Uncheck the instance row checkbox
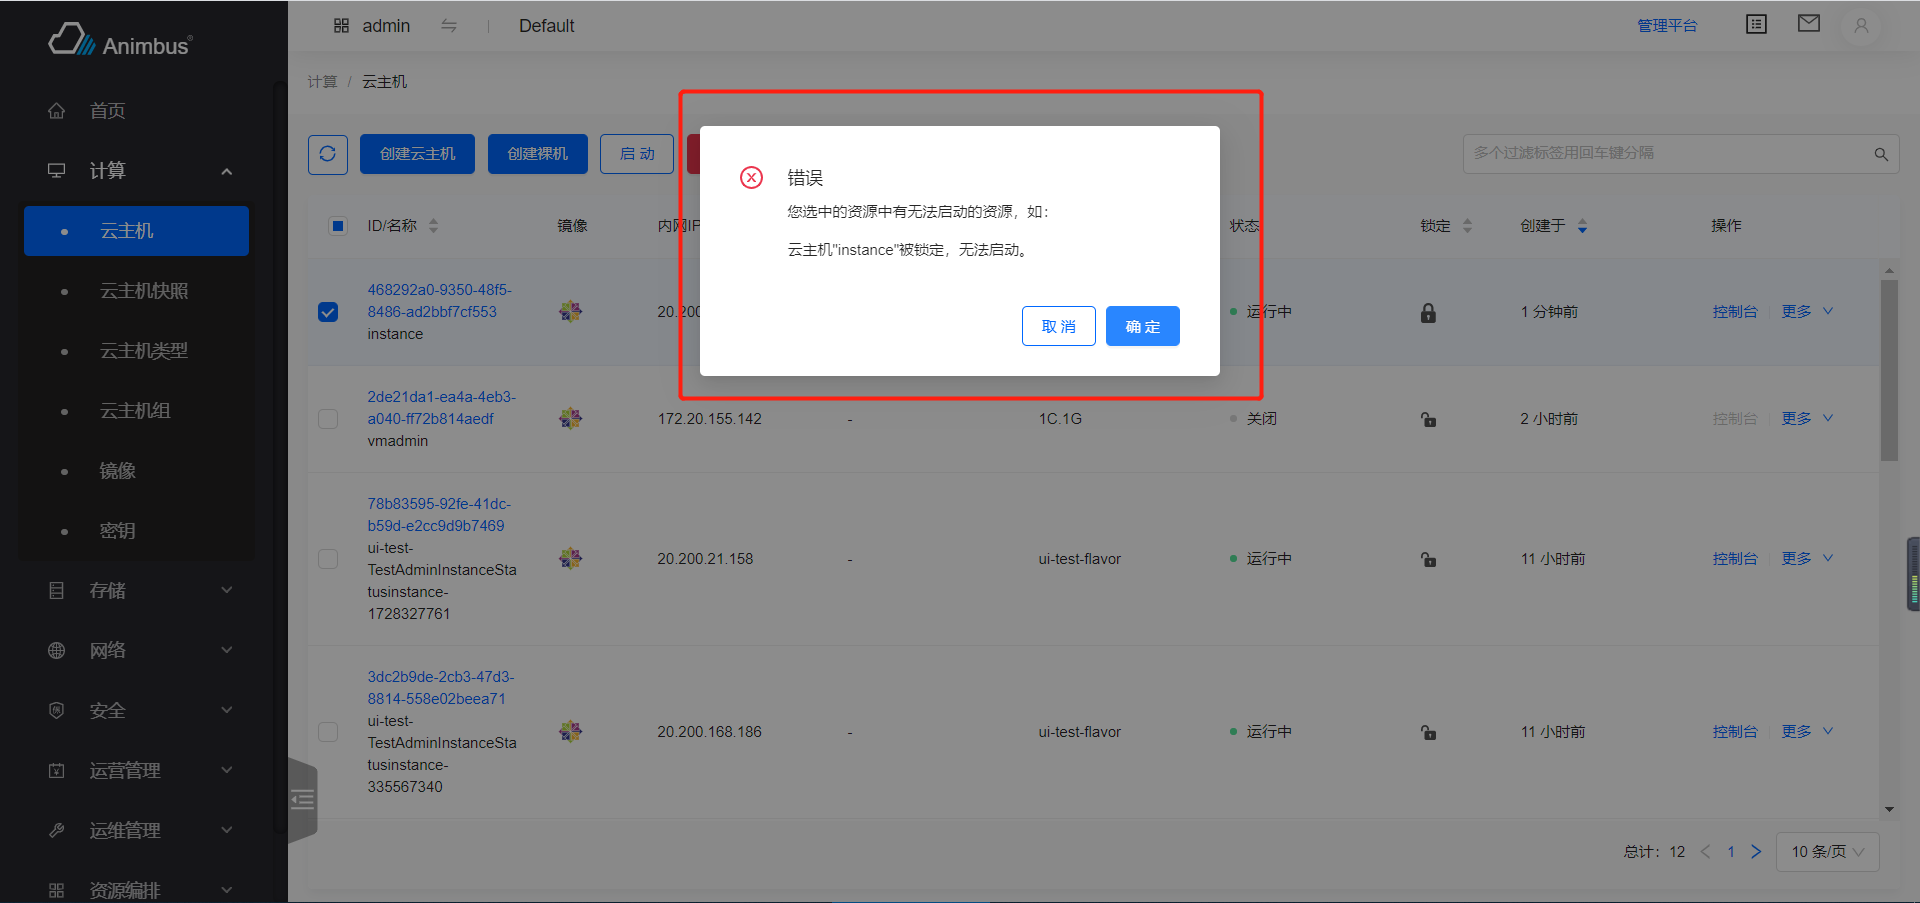The width and height of the screenshot is (1920, 903). (328, 312)
